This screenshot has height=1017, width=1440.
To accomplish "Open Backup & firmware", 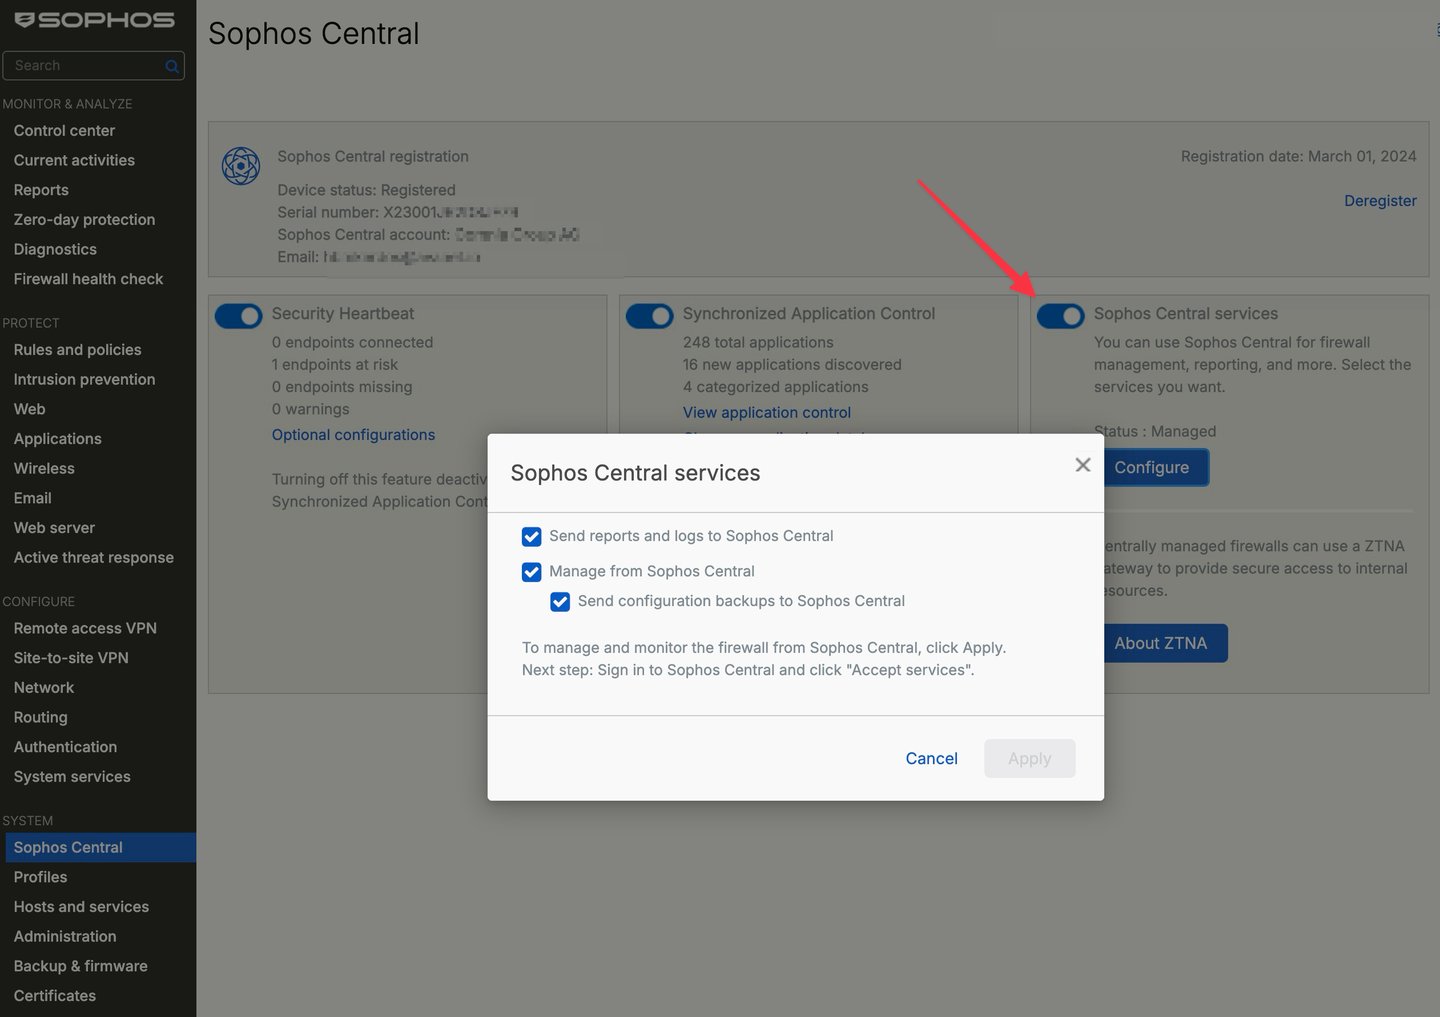I will [80, 966].
